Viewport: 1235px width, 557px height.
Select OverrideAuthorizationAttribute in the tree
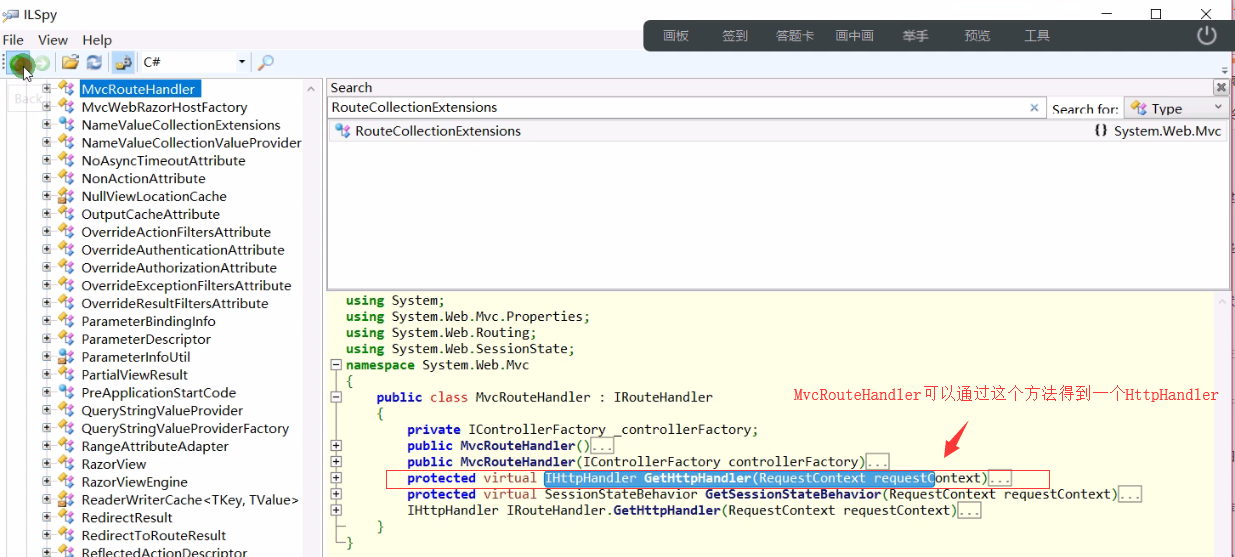(x=179, y=268)
